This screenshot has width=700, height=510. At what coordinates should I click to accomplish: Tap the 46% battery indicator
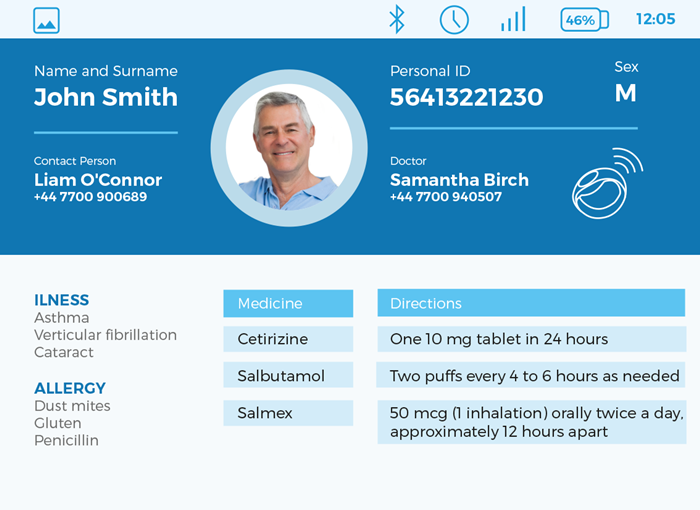584,19
